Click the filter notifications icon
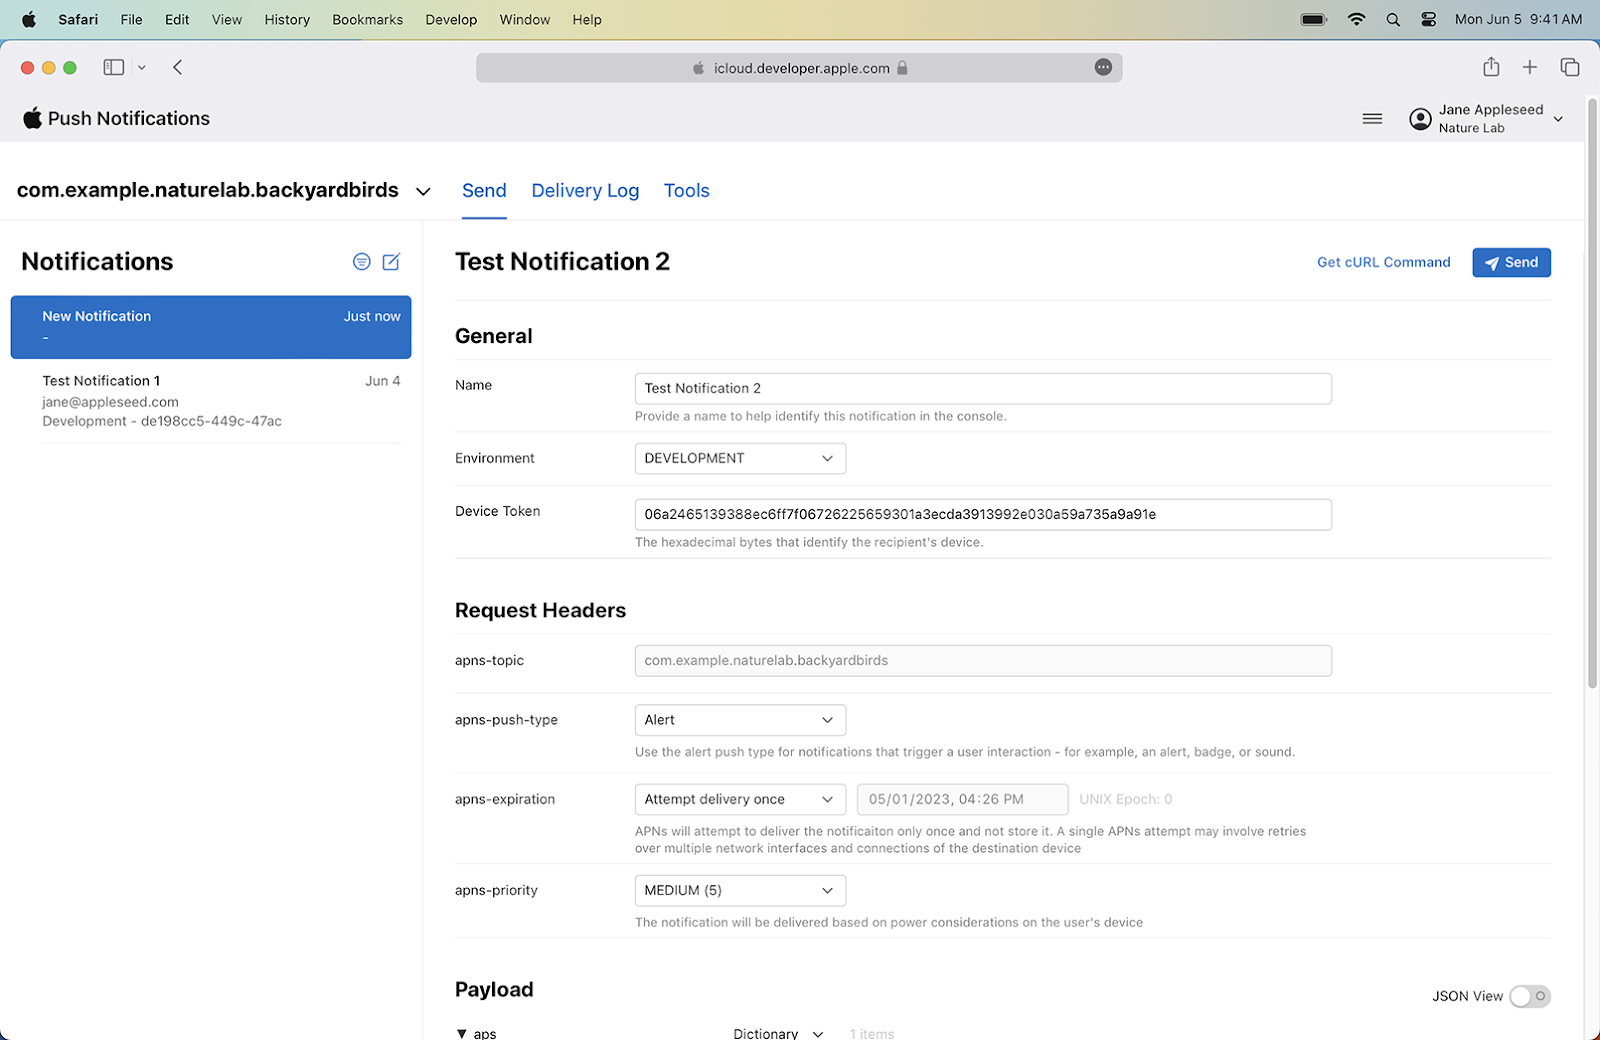Viewport: 1600px width, 1040px height. [362, 262]
